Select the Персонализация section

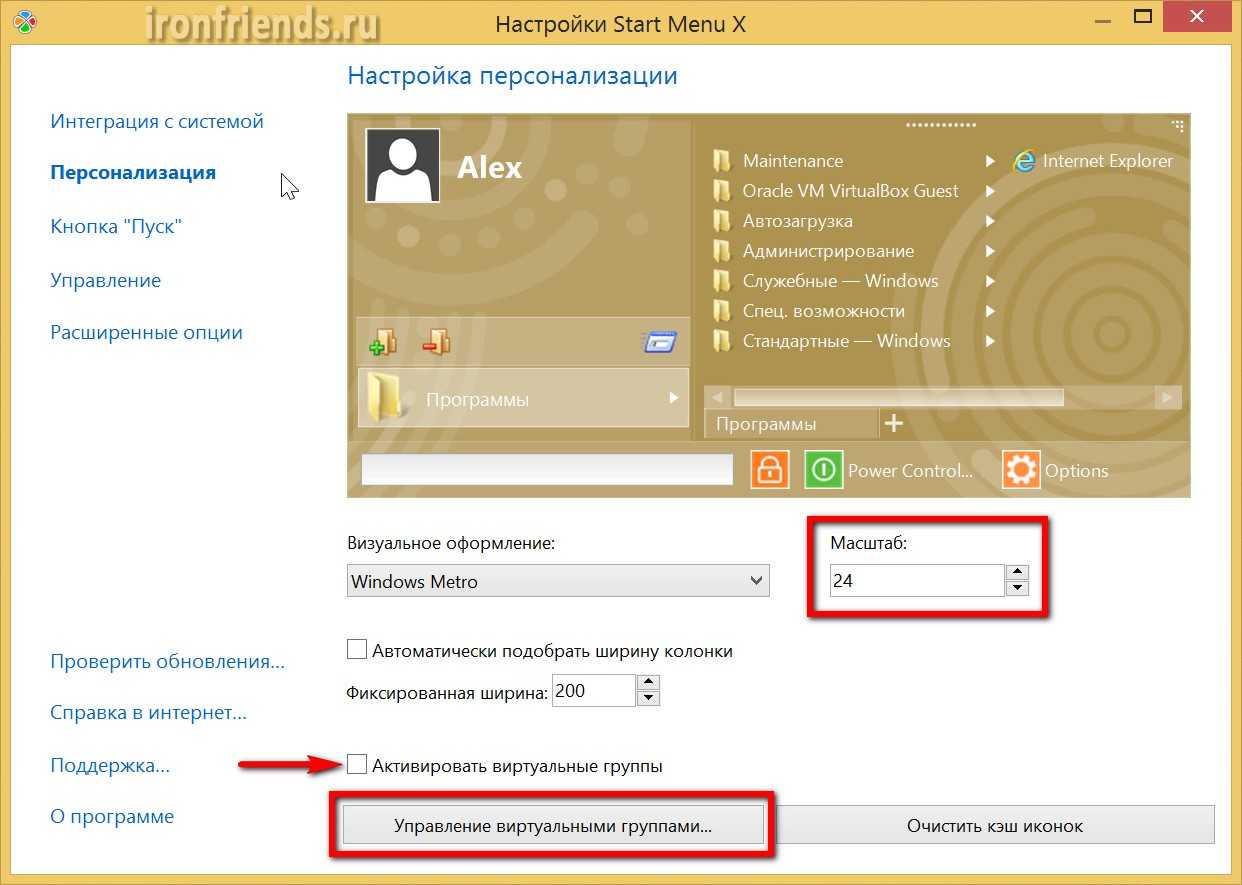pyautogui.click(x=133, y=173)
